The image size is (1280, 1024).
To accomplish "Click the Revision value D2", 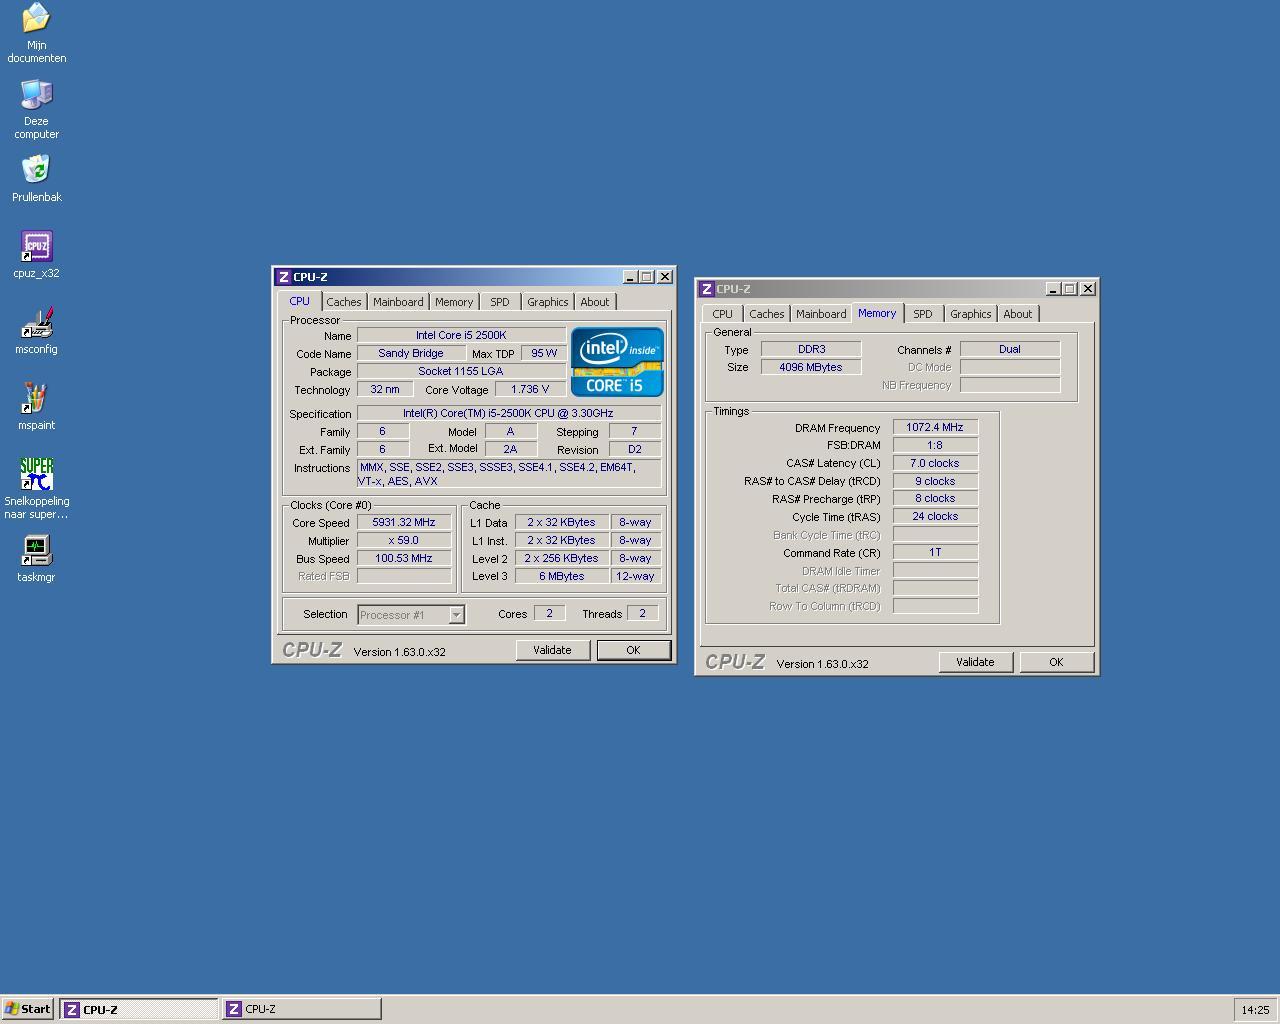I will pyautogui.click(x=635, y=449).
